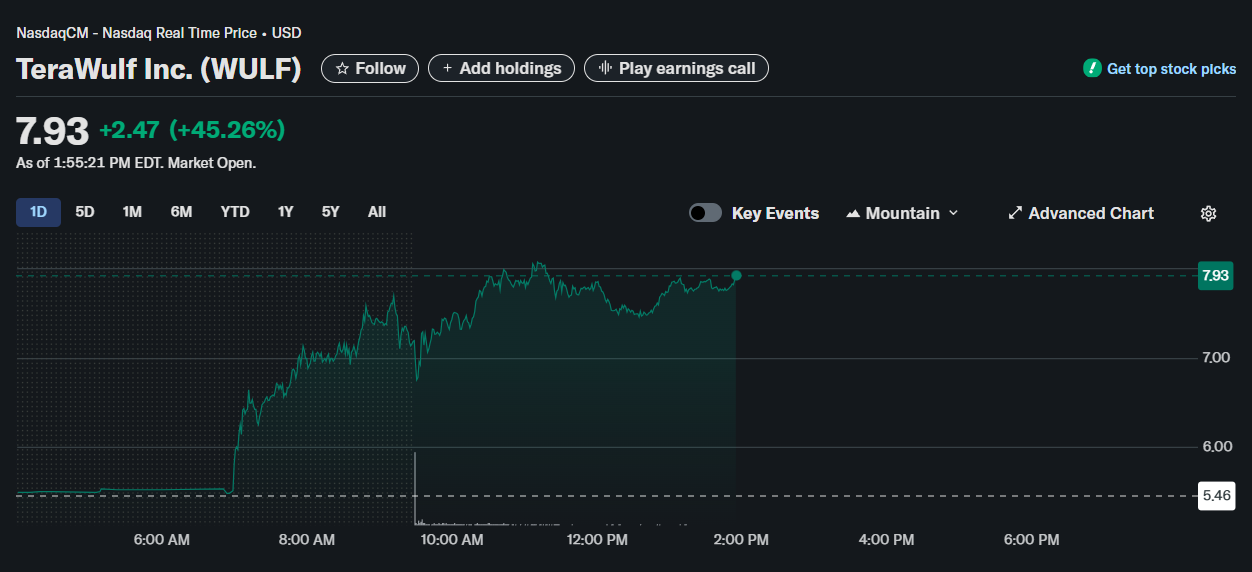
Task: Click the green Get top stock picks icon
Action: 1092,69
